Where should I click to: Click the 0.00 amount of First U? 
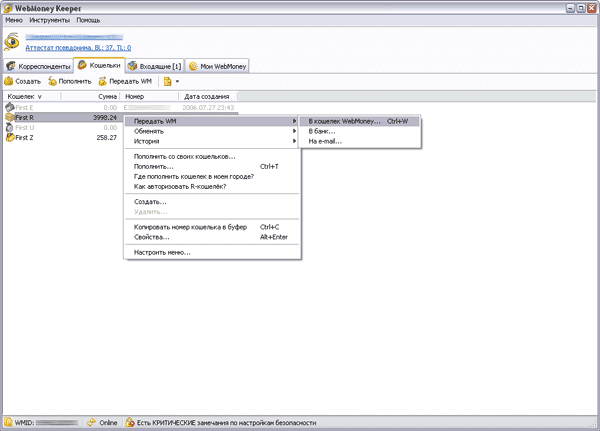(110, 127)
